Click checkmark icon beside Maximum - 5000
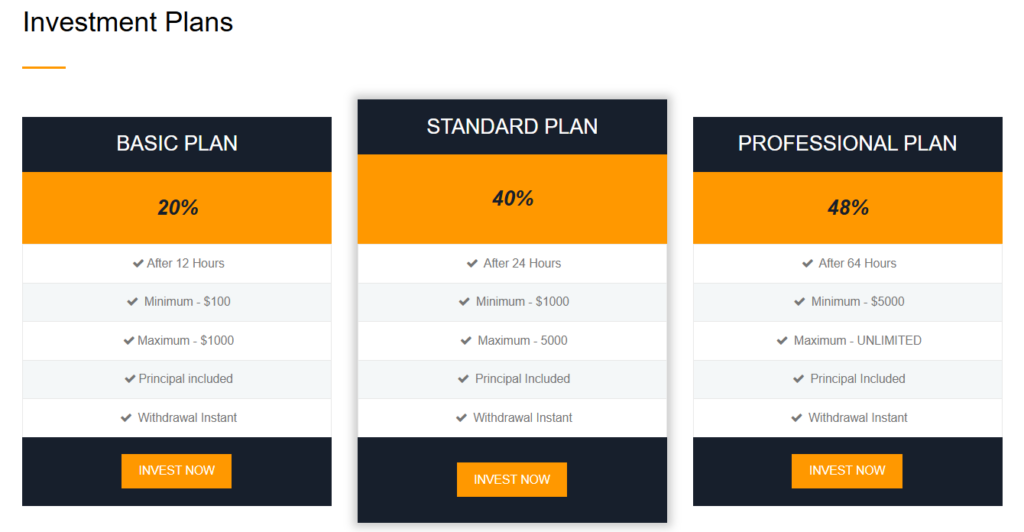Image resolution: width=1024 pixels, height=532 pixels. pyautogui.click(x=466, y=340)
